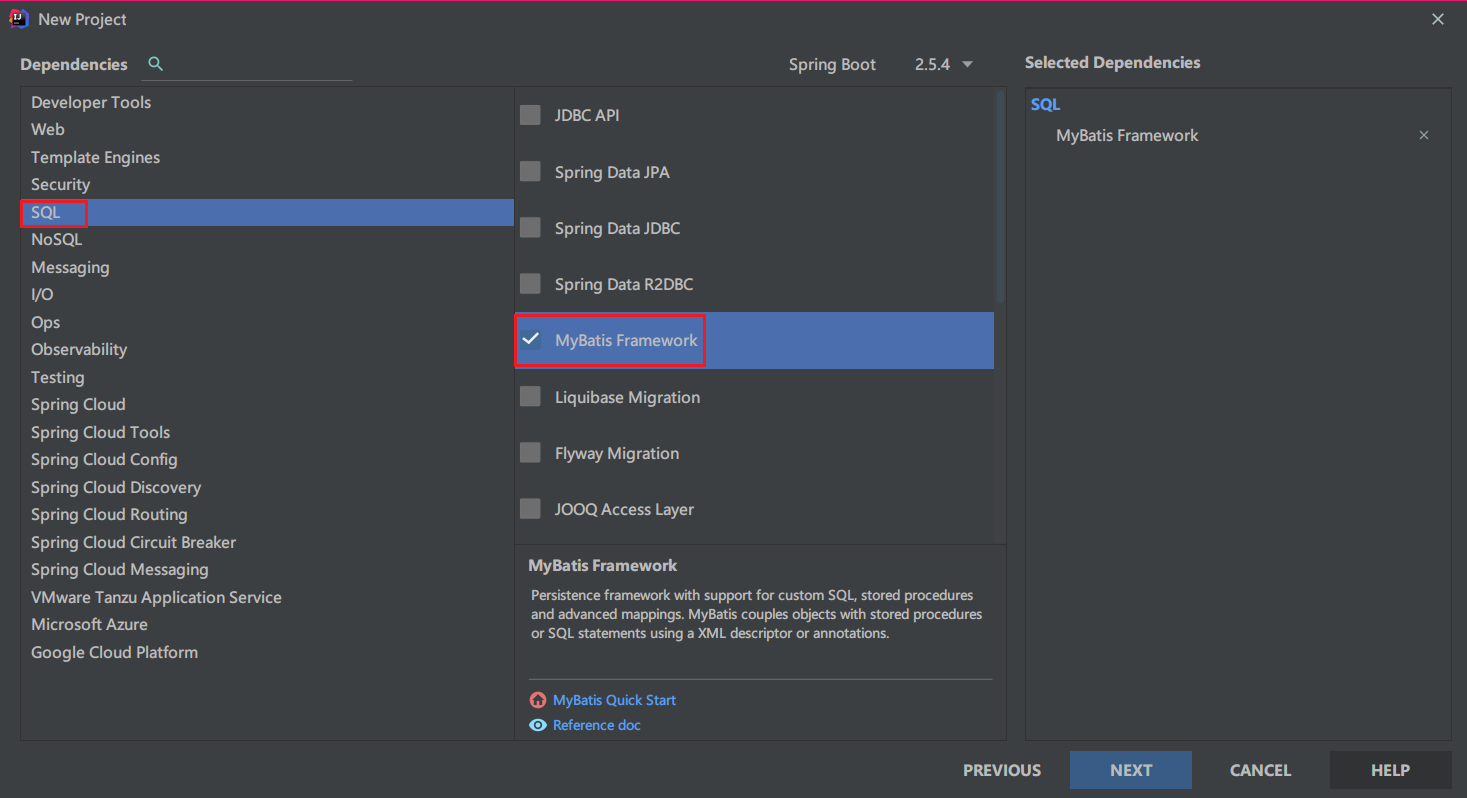Select the Spring Cloud category
The width and height of the screenshot is (1467, 798).
pyautogui.click(x=267, y=404)
